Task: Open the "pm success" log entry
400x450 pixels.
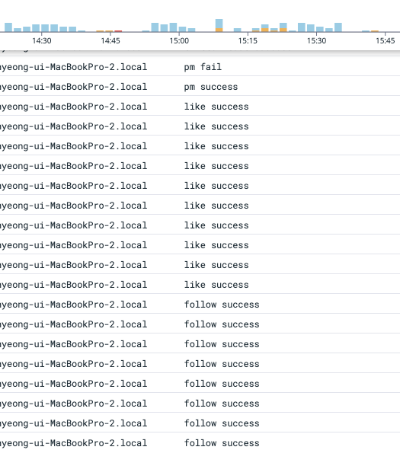Action: (x=200, y=87)
